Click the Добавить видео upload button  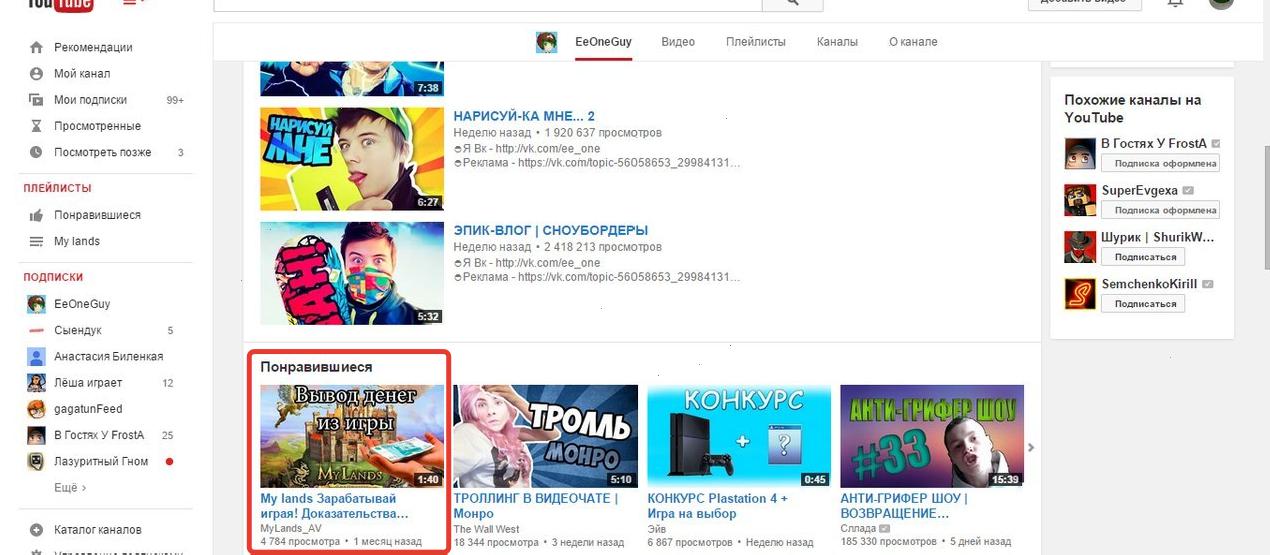coord(1085,3)
